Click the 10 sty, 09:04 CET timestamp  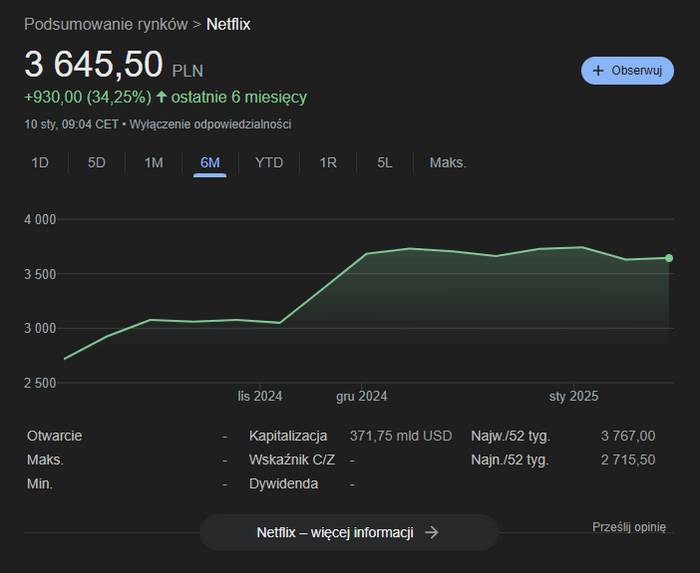coord(71,124)
